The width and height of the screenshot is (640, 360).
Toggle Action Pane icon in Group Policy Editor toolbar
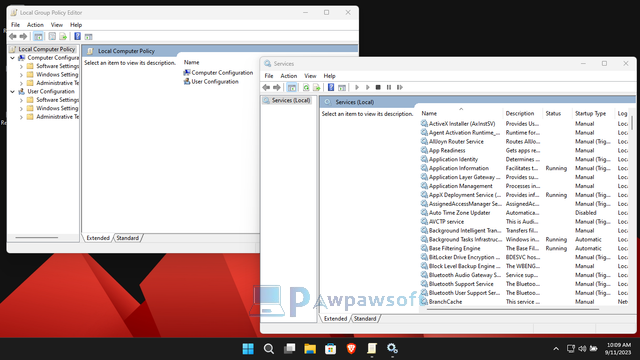tap(89, 36)
